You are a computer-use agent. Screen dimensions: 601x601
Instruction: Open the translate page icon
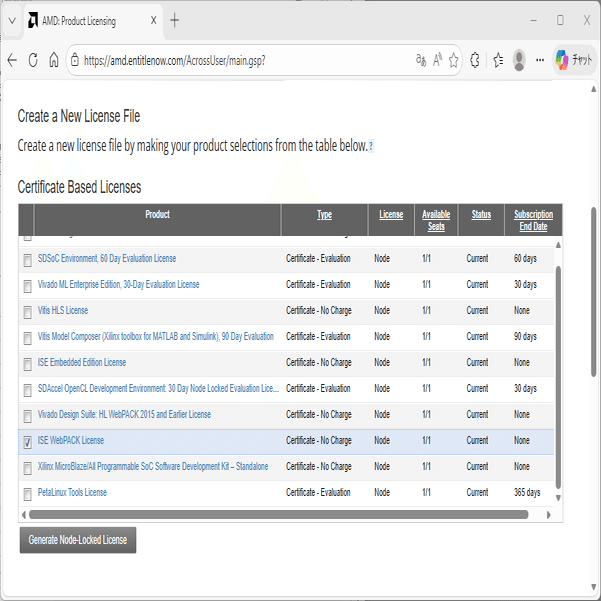[x=420, y=60]
